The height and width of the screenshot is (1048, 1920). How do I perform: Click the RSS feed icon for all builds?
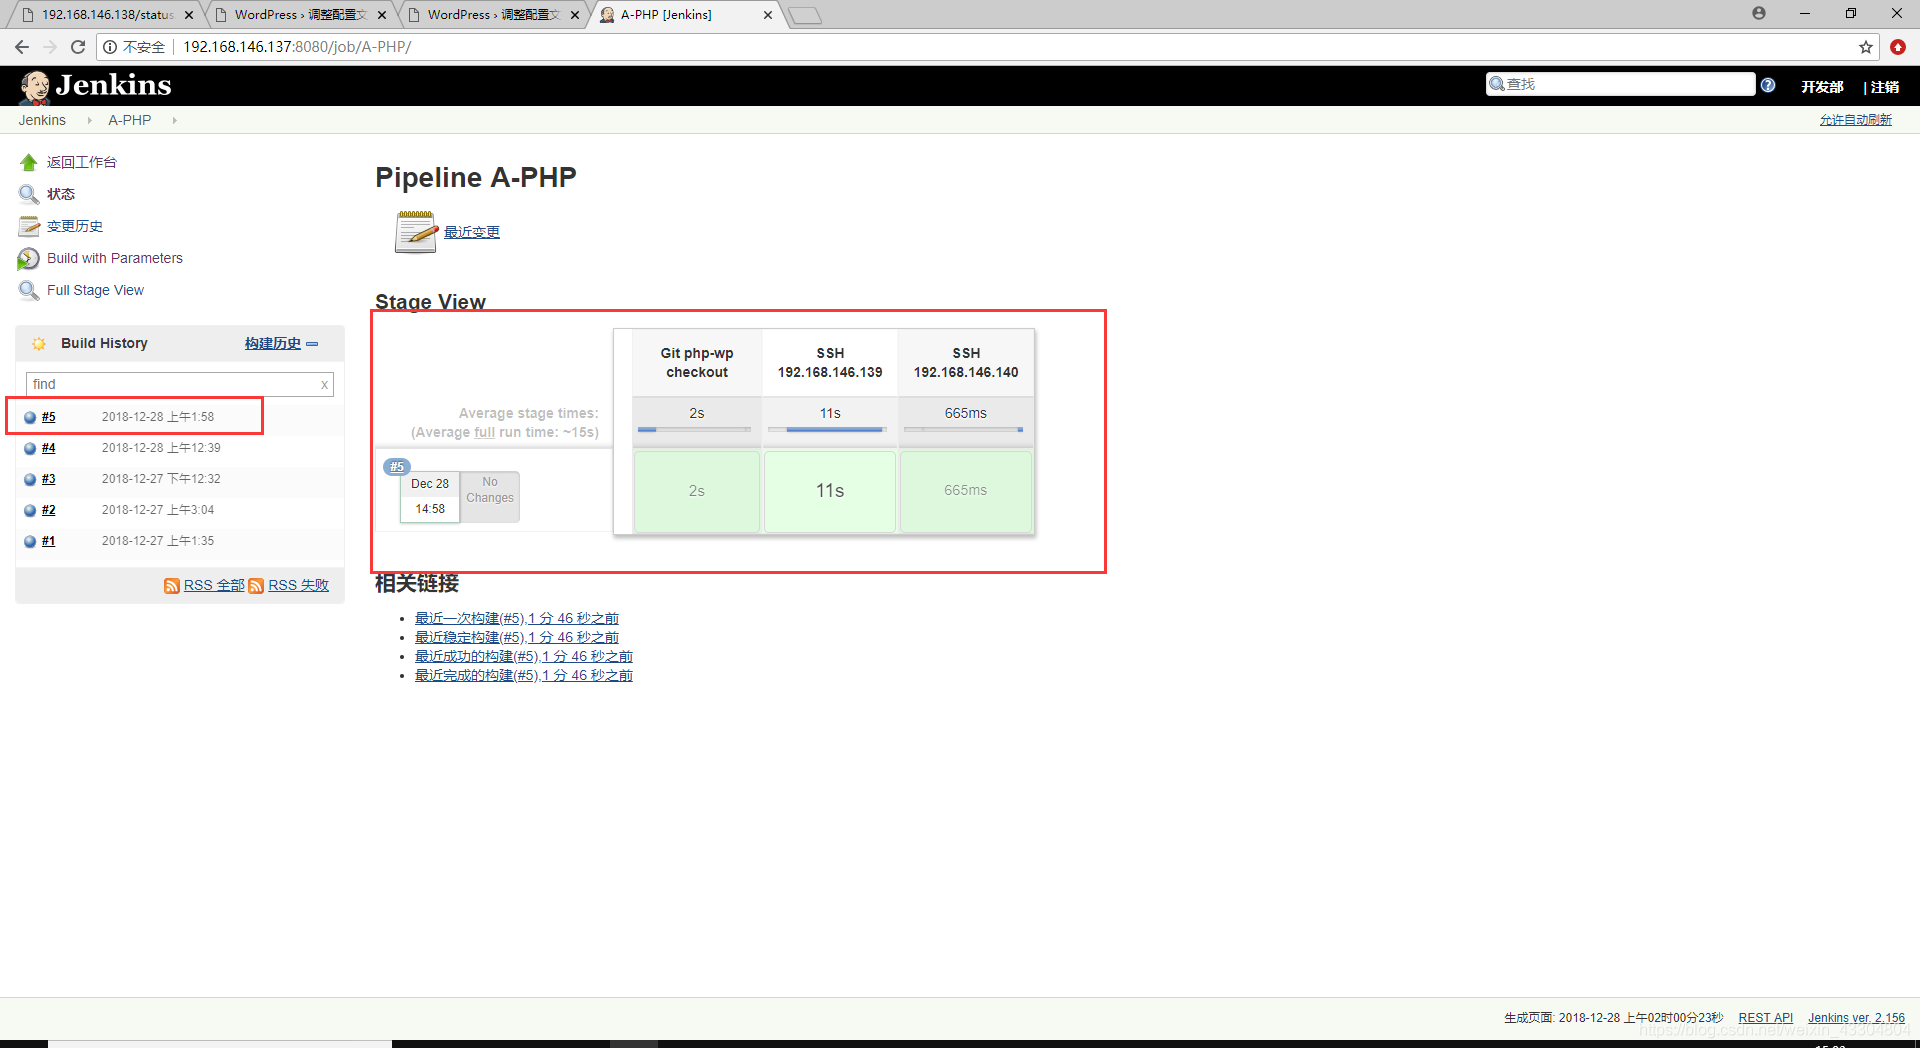pyautogui.click(x=172, y=586)
